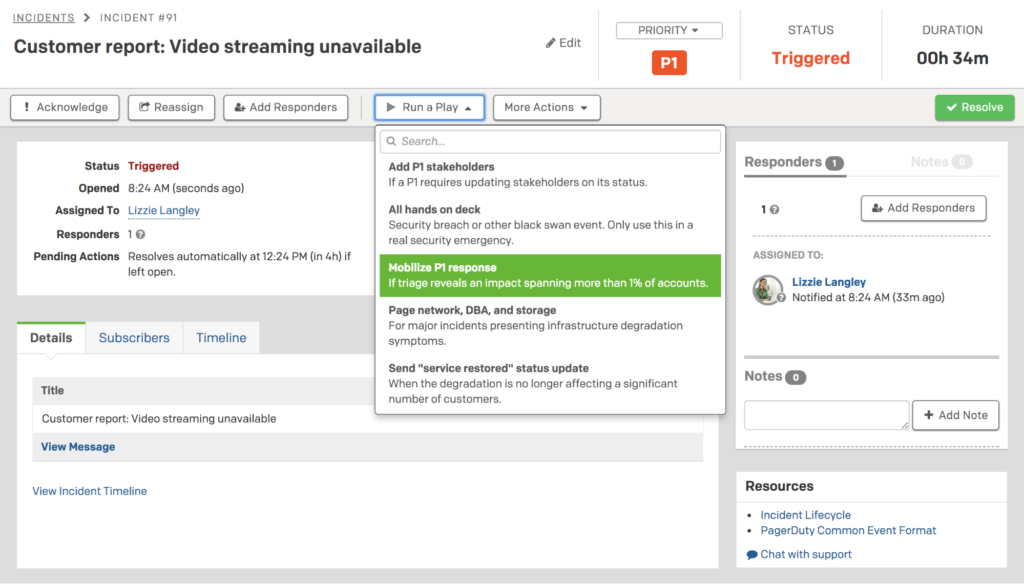Click Add Responders button in Responders panel
The image size is (1024, 584).
tap(923, 208)
